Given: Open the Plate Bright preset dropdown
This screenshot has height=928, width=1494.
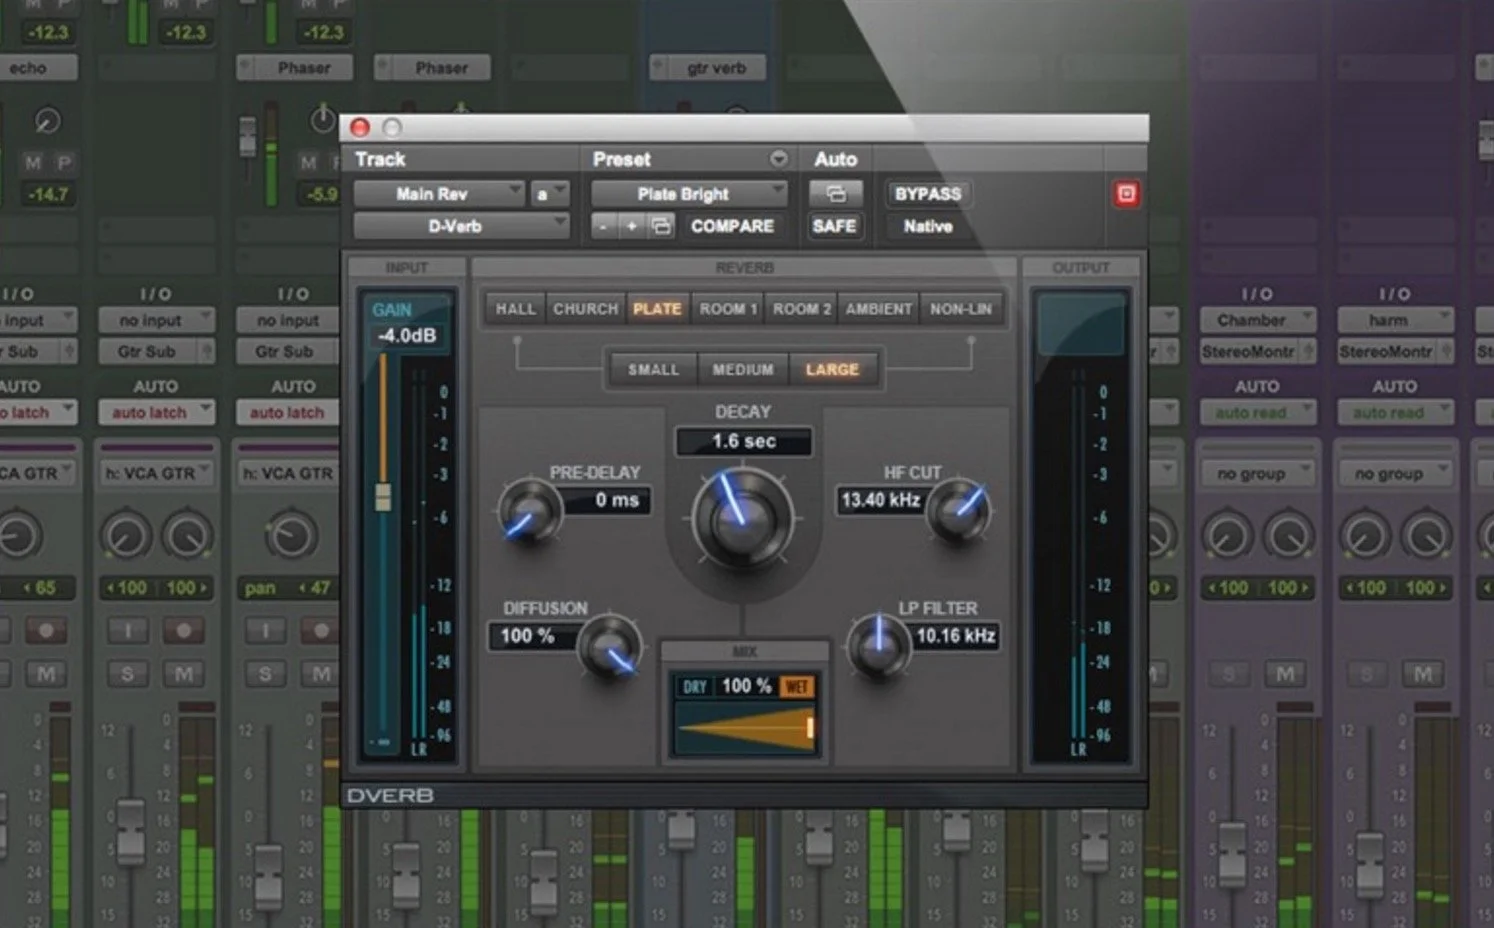Looking at the screenshot, I should pos(689,194).
